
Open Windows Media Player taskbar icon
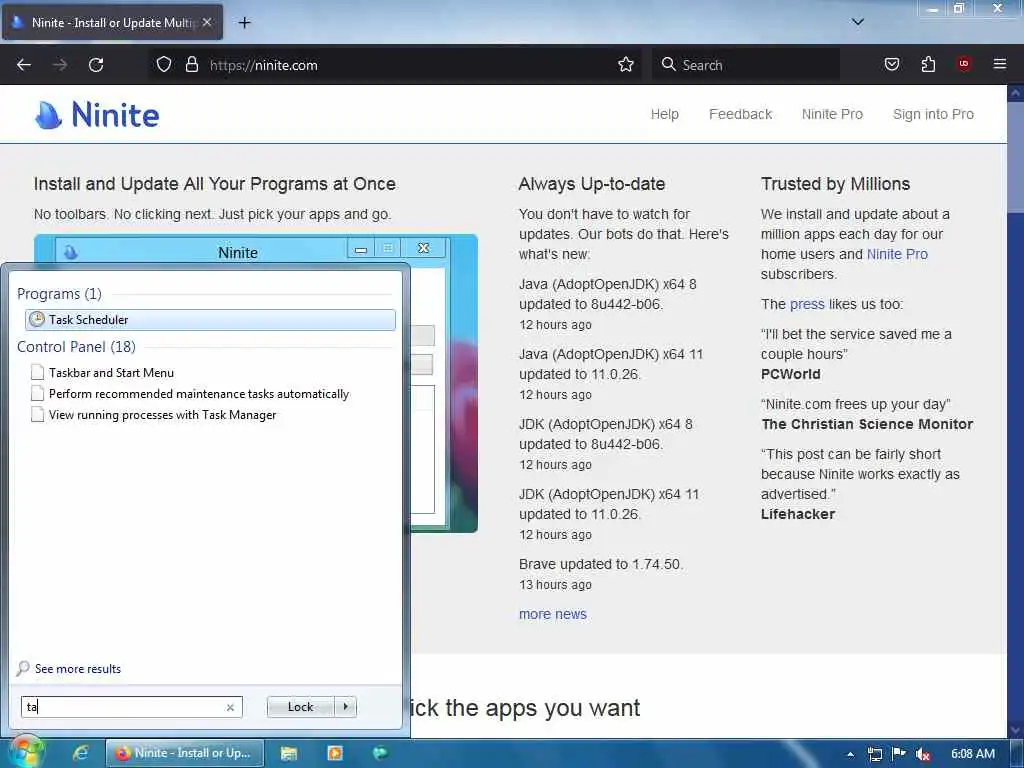click(334, 753)
